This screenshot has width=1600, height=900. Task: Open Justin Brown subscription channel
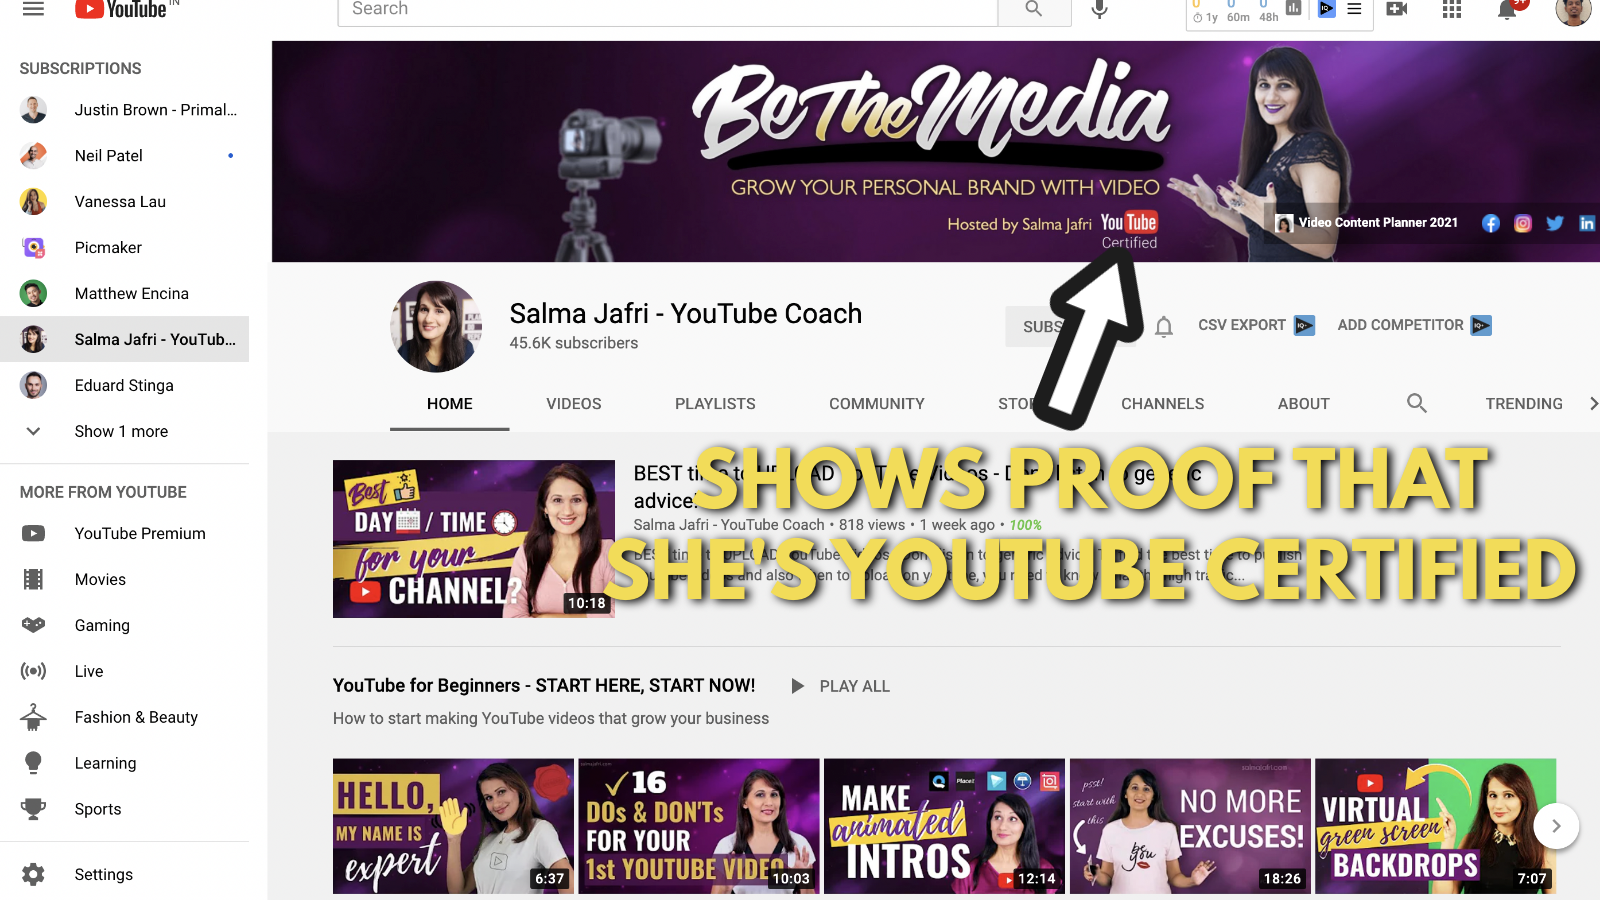(124, 110)
